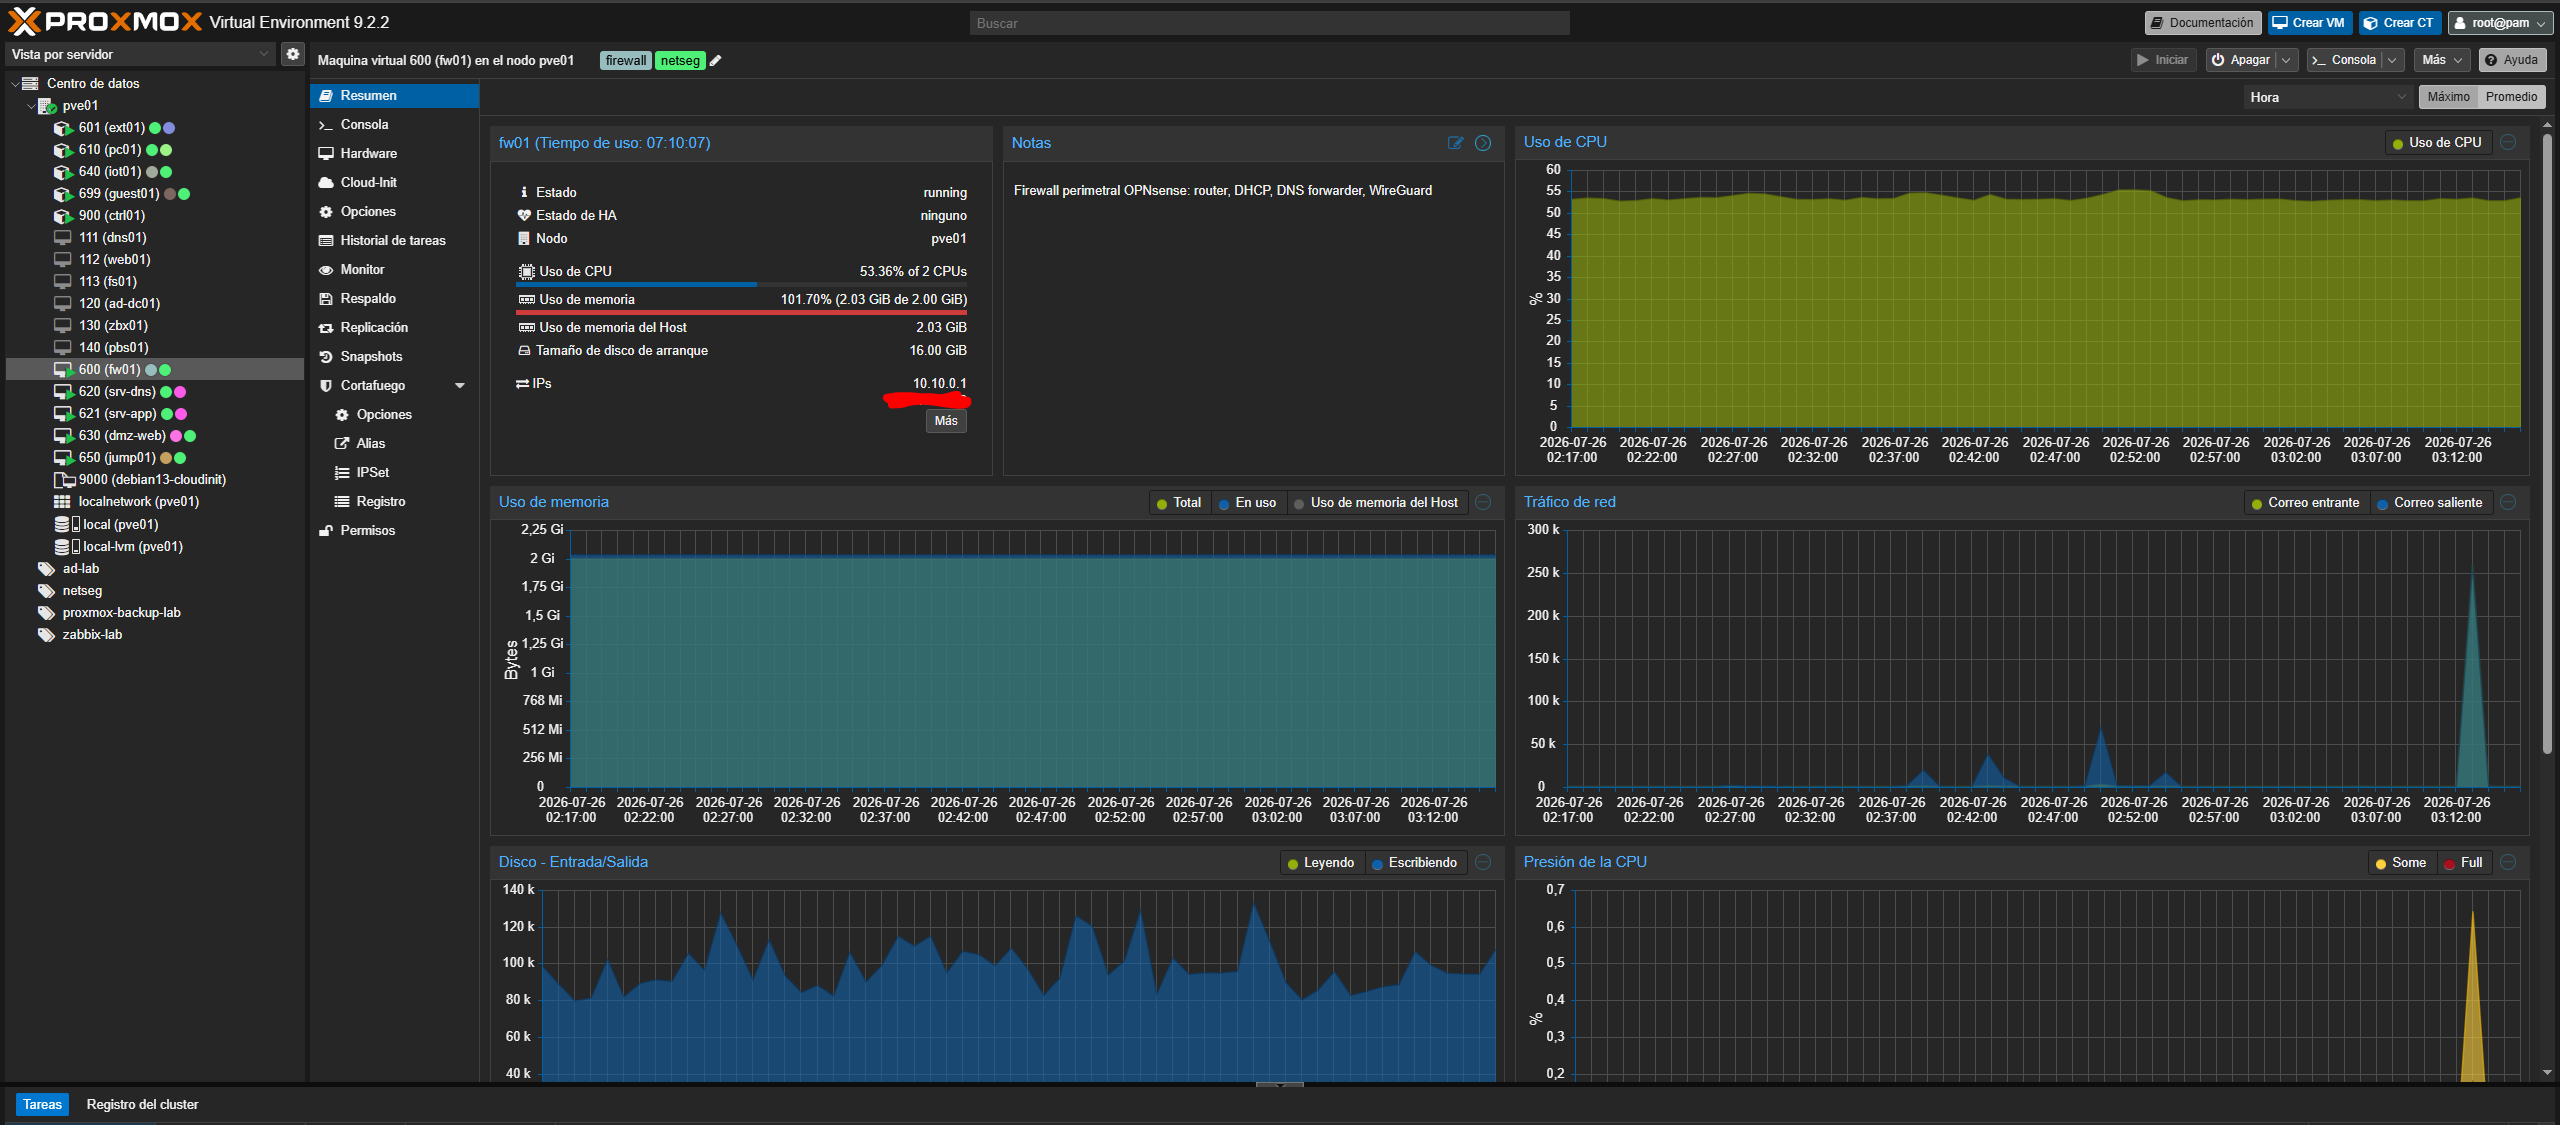2560x1125 pixels.
Task: Click Más button under IPs
Action: pyautogui.click(x=946, y=421)
